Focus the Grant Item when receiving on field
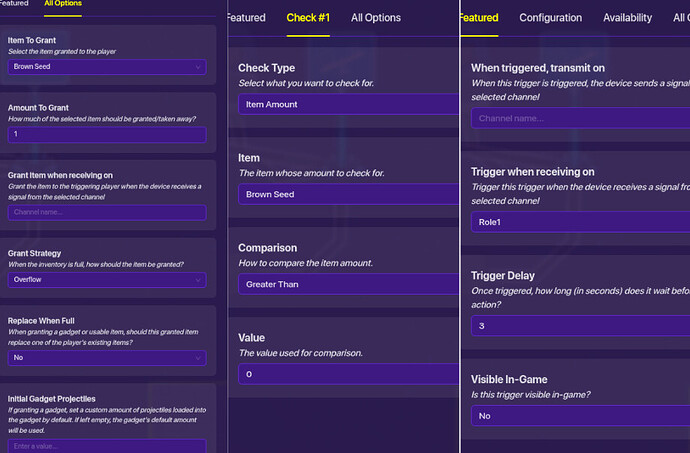The height and width of the screenshot is (453, 690). 108,212
